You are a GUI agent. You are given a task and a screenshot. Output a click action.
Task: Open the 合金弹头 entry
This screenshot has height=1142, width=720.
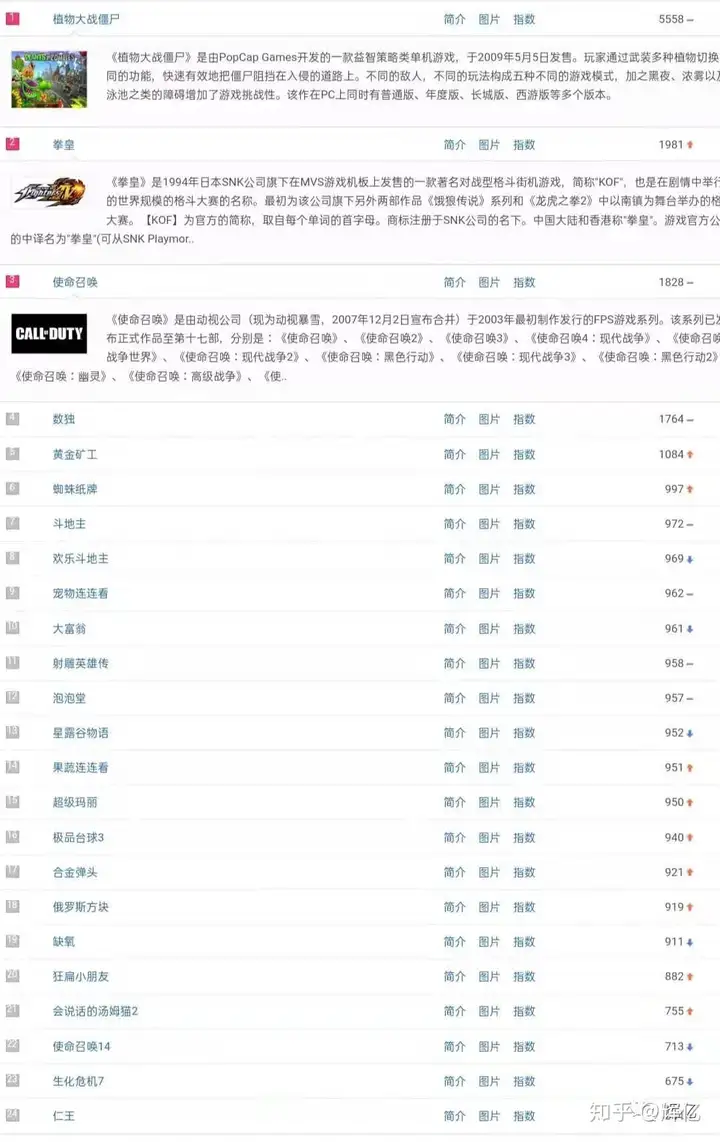(75, 873)
